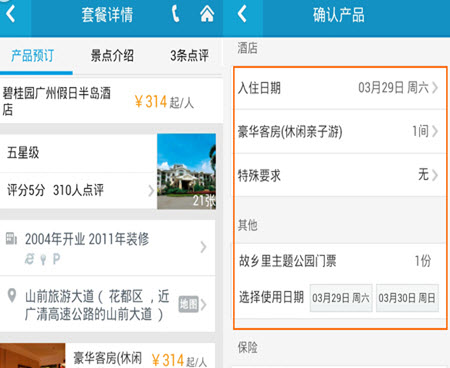Tap the hotel building icon
This screenshot has width=450, height=368.
[11, 238]
